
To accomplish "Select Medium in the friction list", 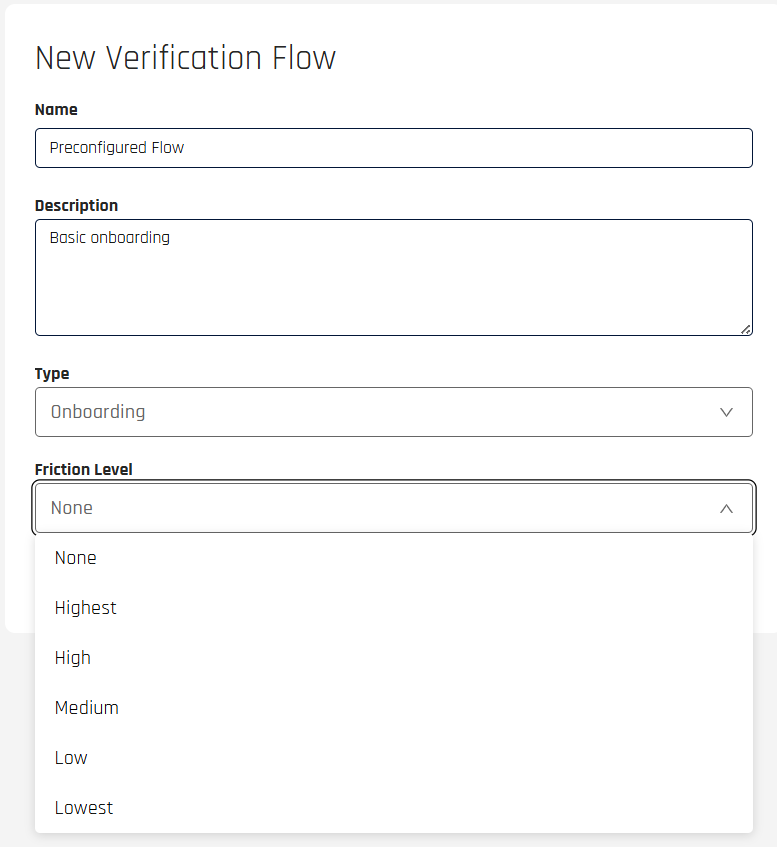I will coord(87,708).
